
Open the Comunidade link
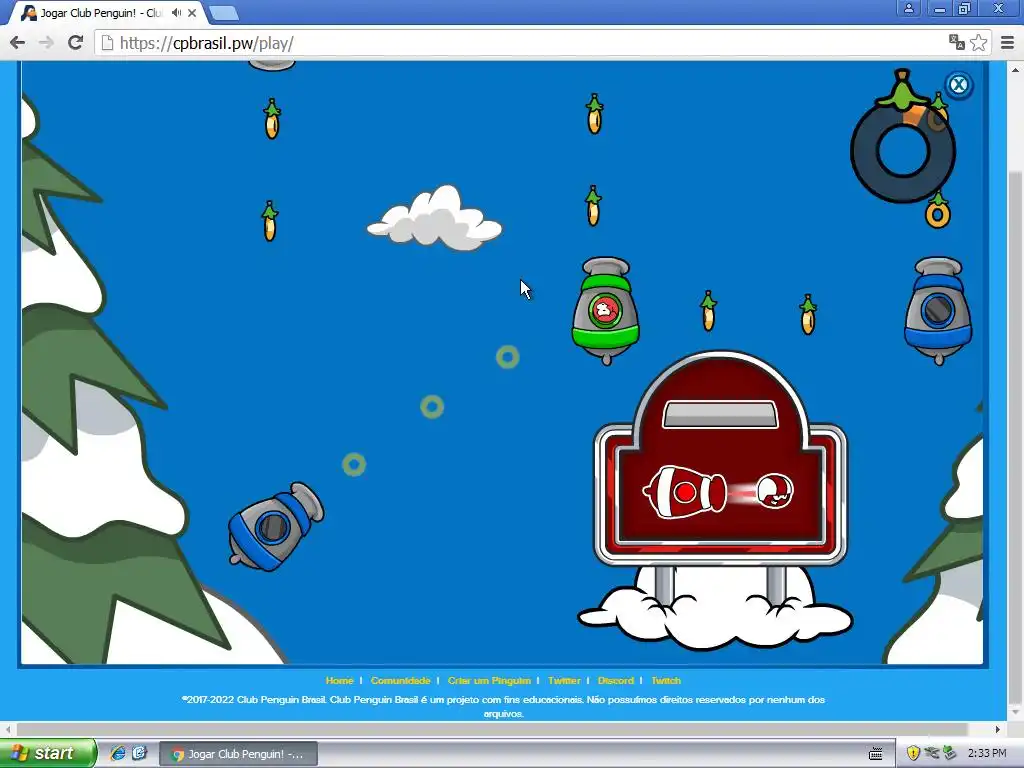(x=400, y=680)
